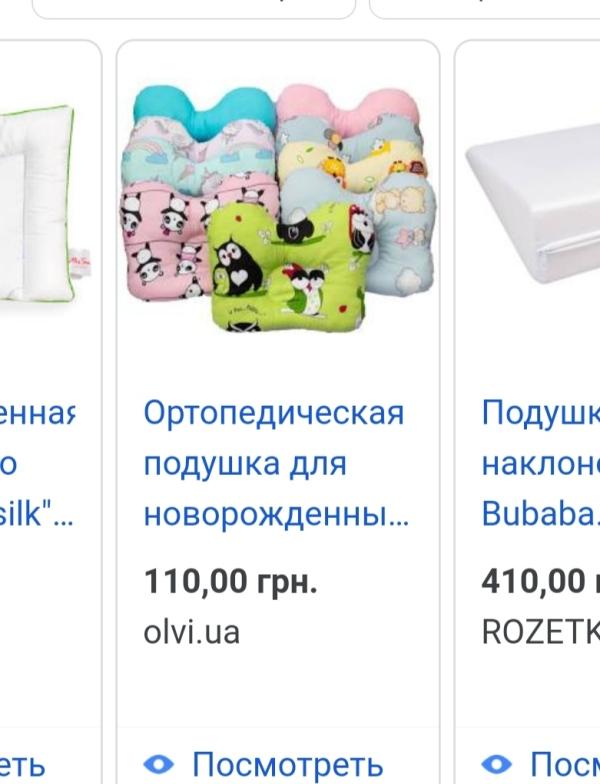Open Ортопедическая подушка для новорожденных title link

(x=276, y=464)
